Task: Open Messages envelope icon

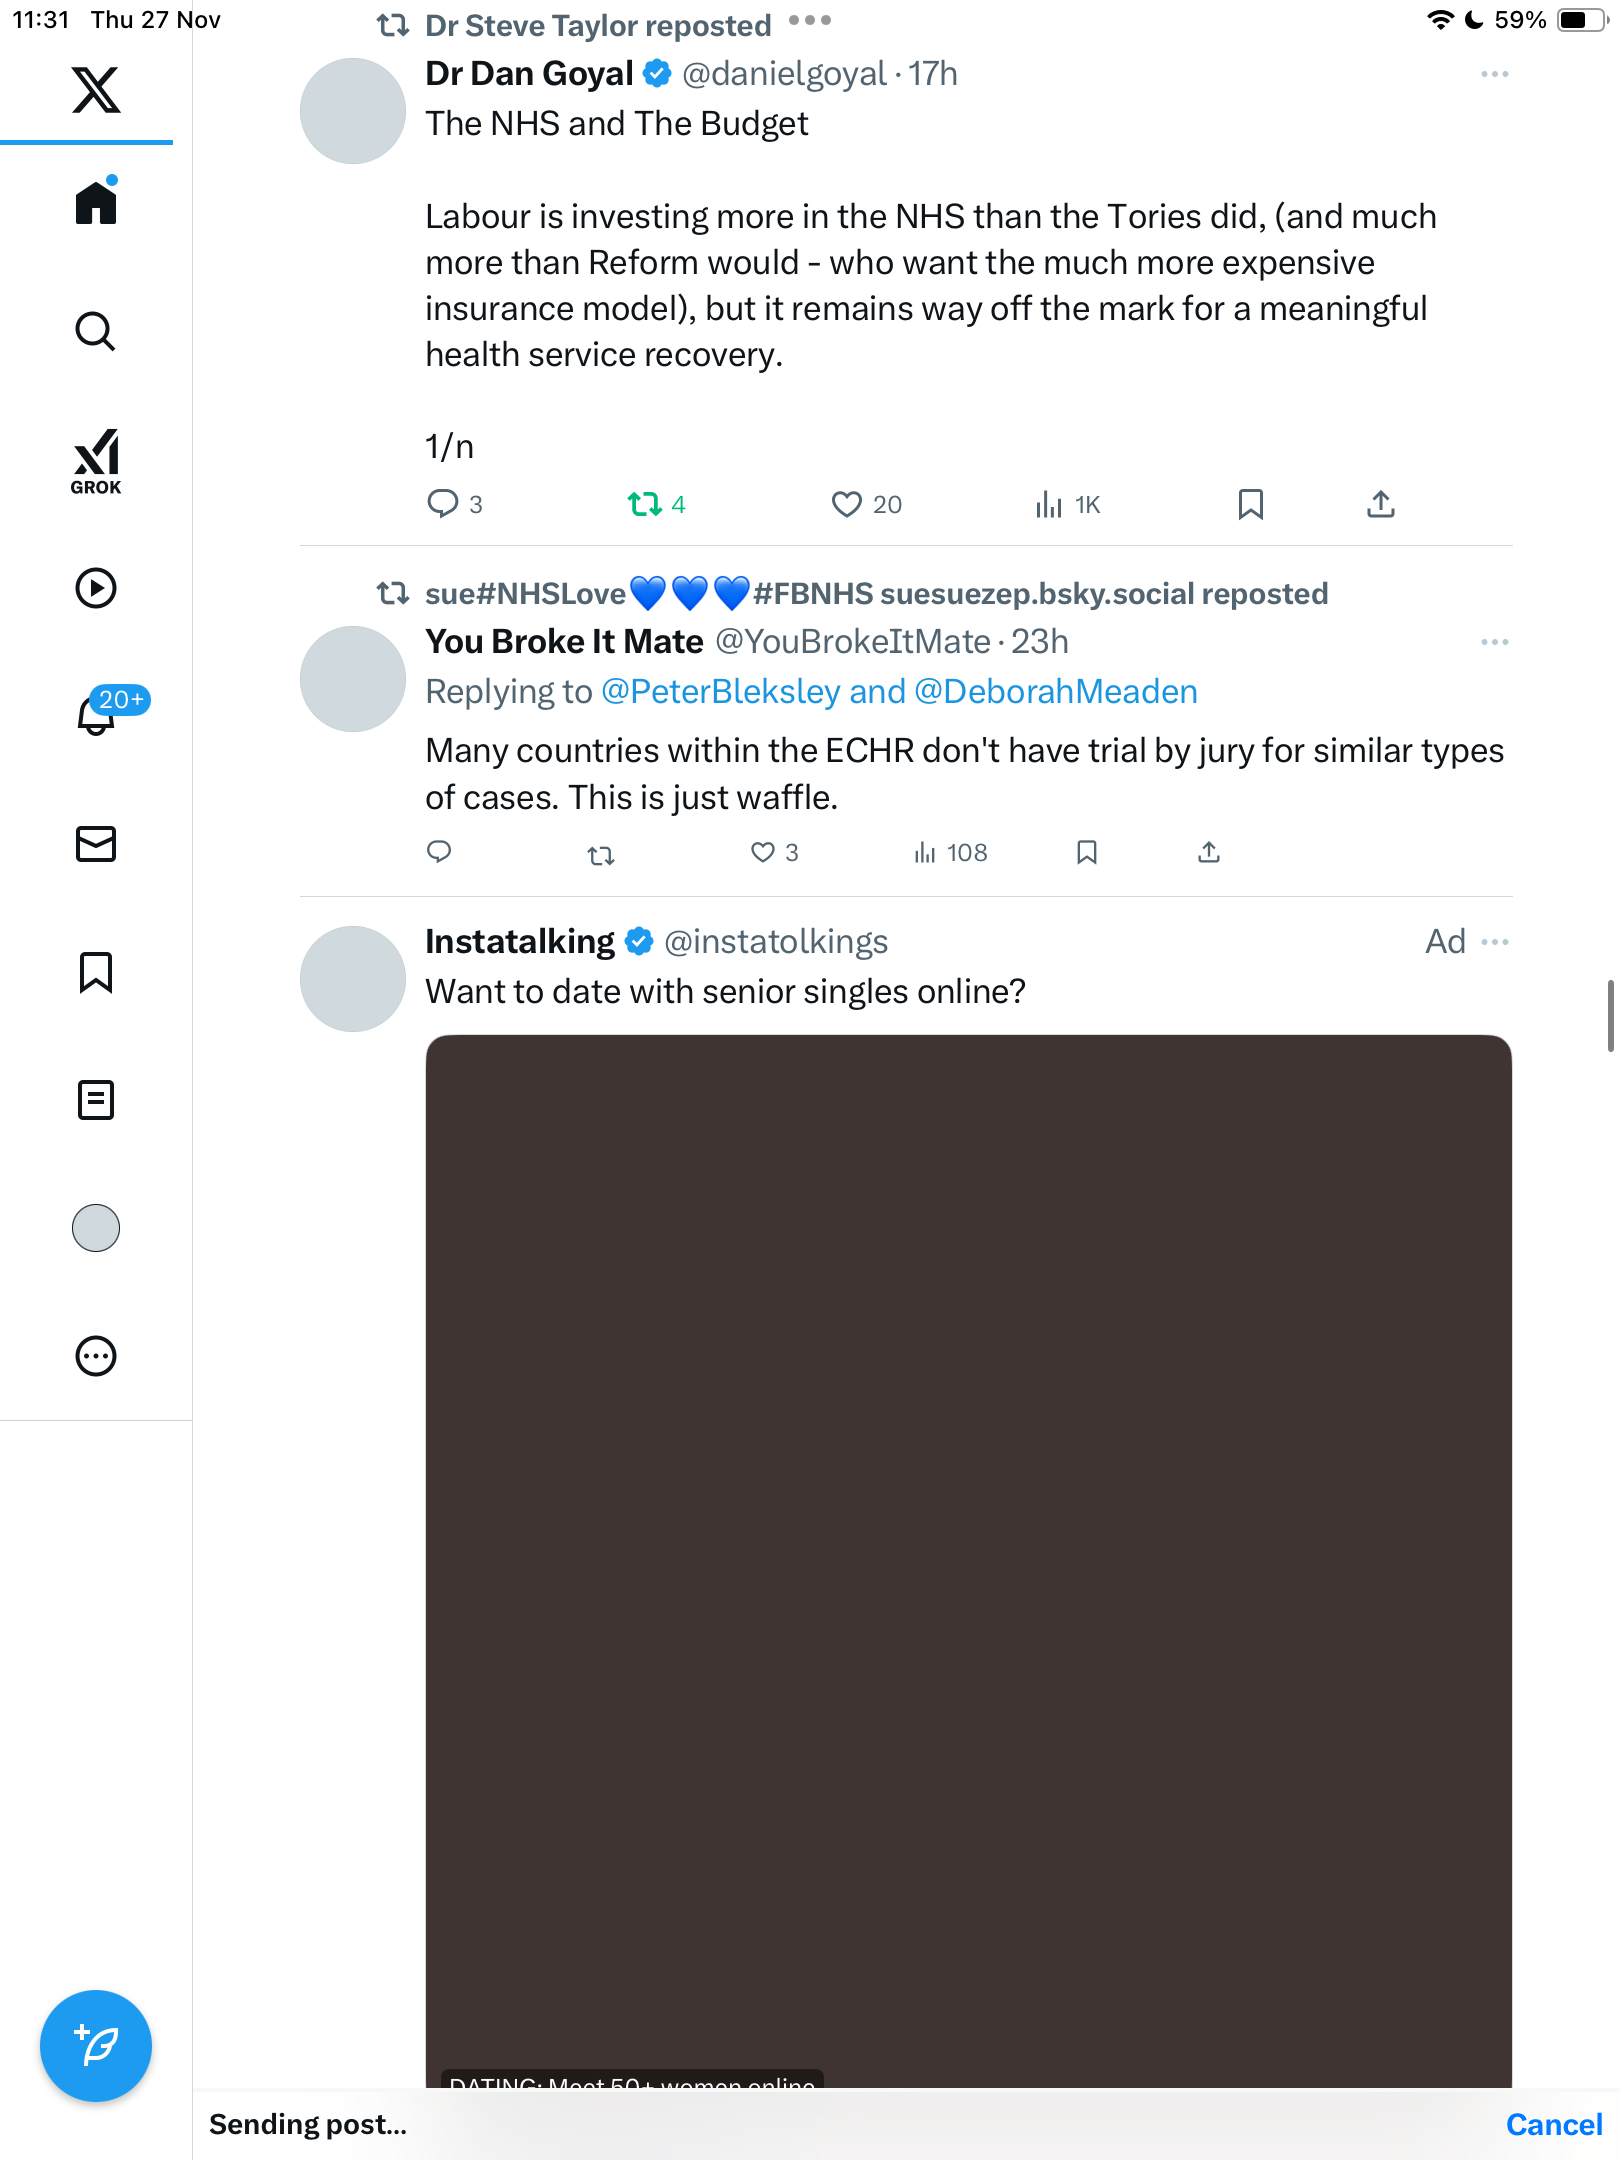Action: tap(96, 844)
